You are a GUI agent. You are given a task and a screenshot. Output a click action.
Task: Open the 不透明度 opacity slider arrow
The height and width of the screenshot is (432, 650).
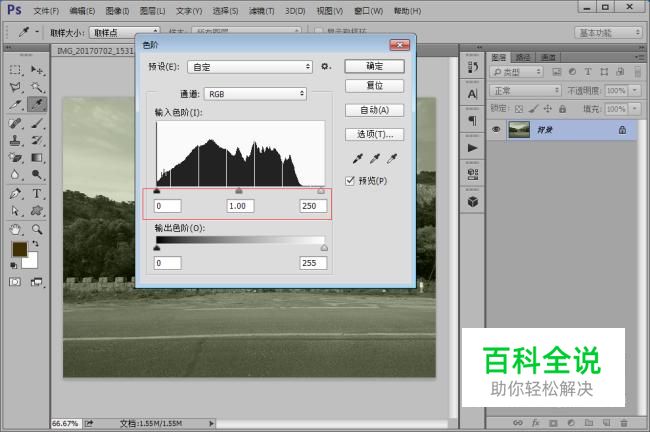pyautogui.click(x=634, y=90)
